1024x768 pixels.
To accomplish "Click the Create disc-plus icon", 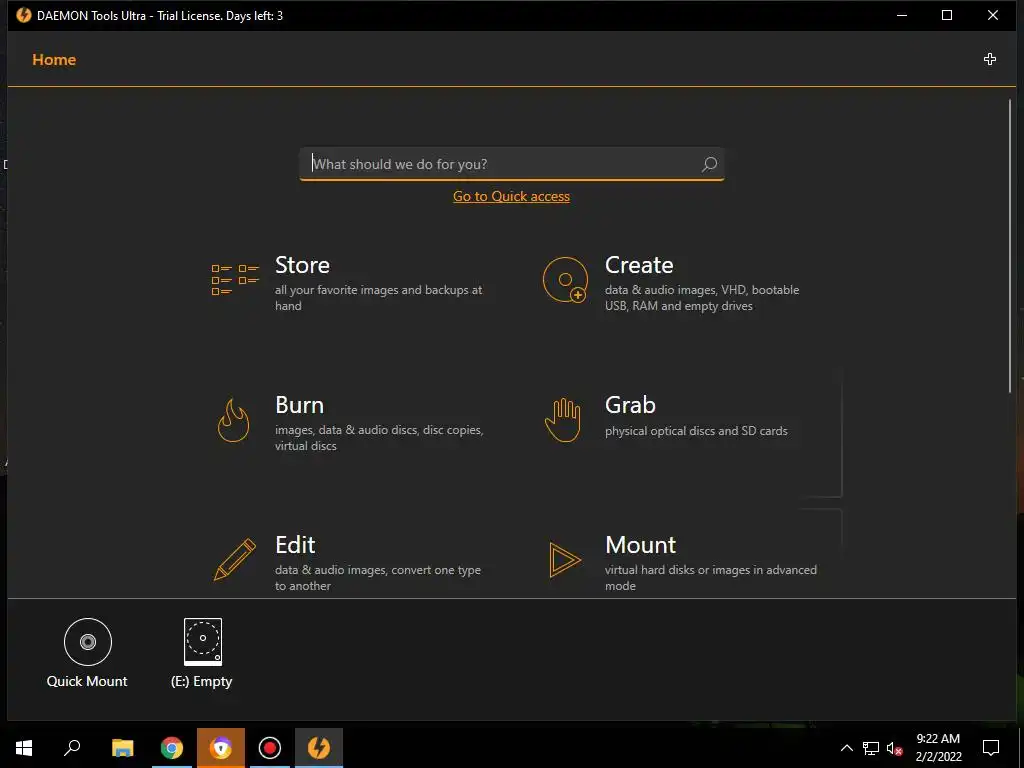I will [x=565, y=280].
